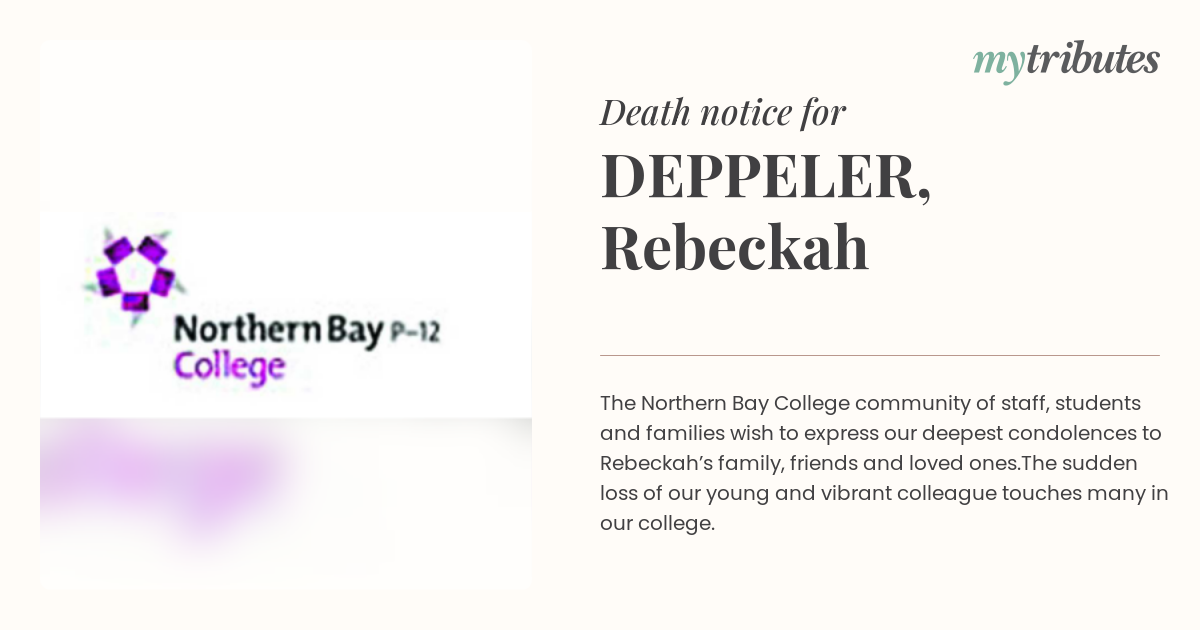Click the mytributes logo

[1066, 62]
